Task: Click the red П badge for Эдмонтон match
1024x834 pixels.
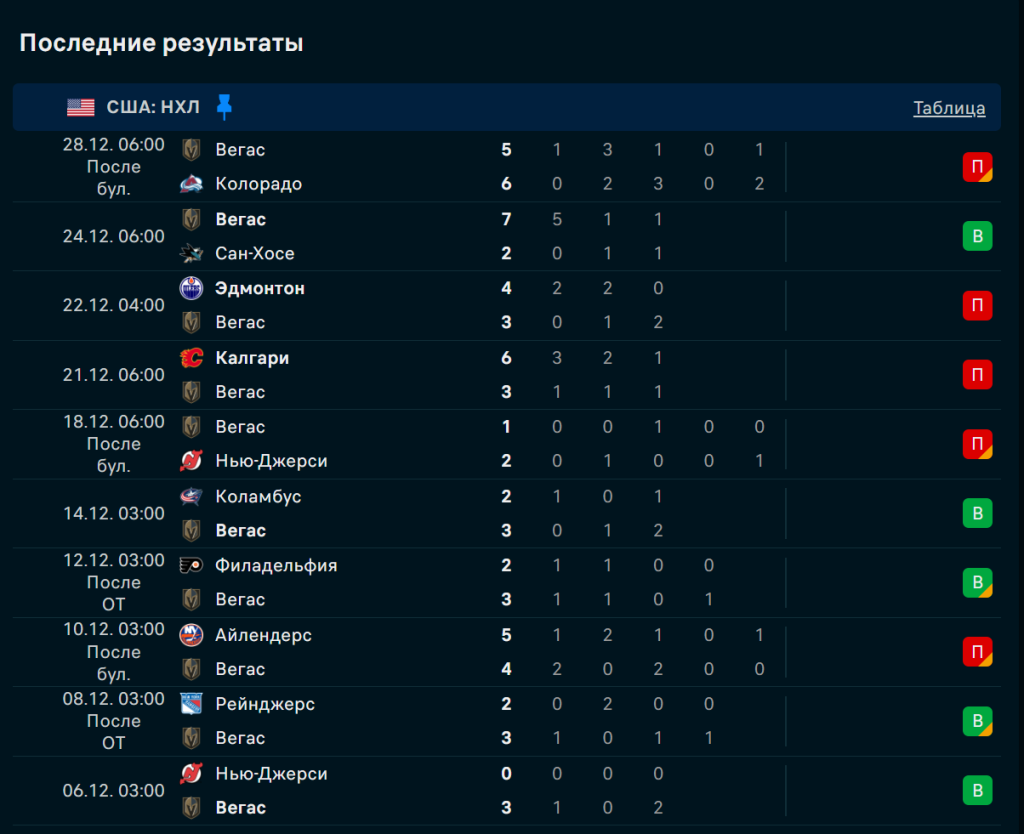Action: 977,305
